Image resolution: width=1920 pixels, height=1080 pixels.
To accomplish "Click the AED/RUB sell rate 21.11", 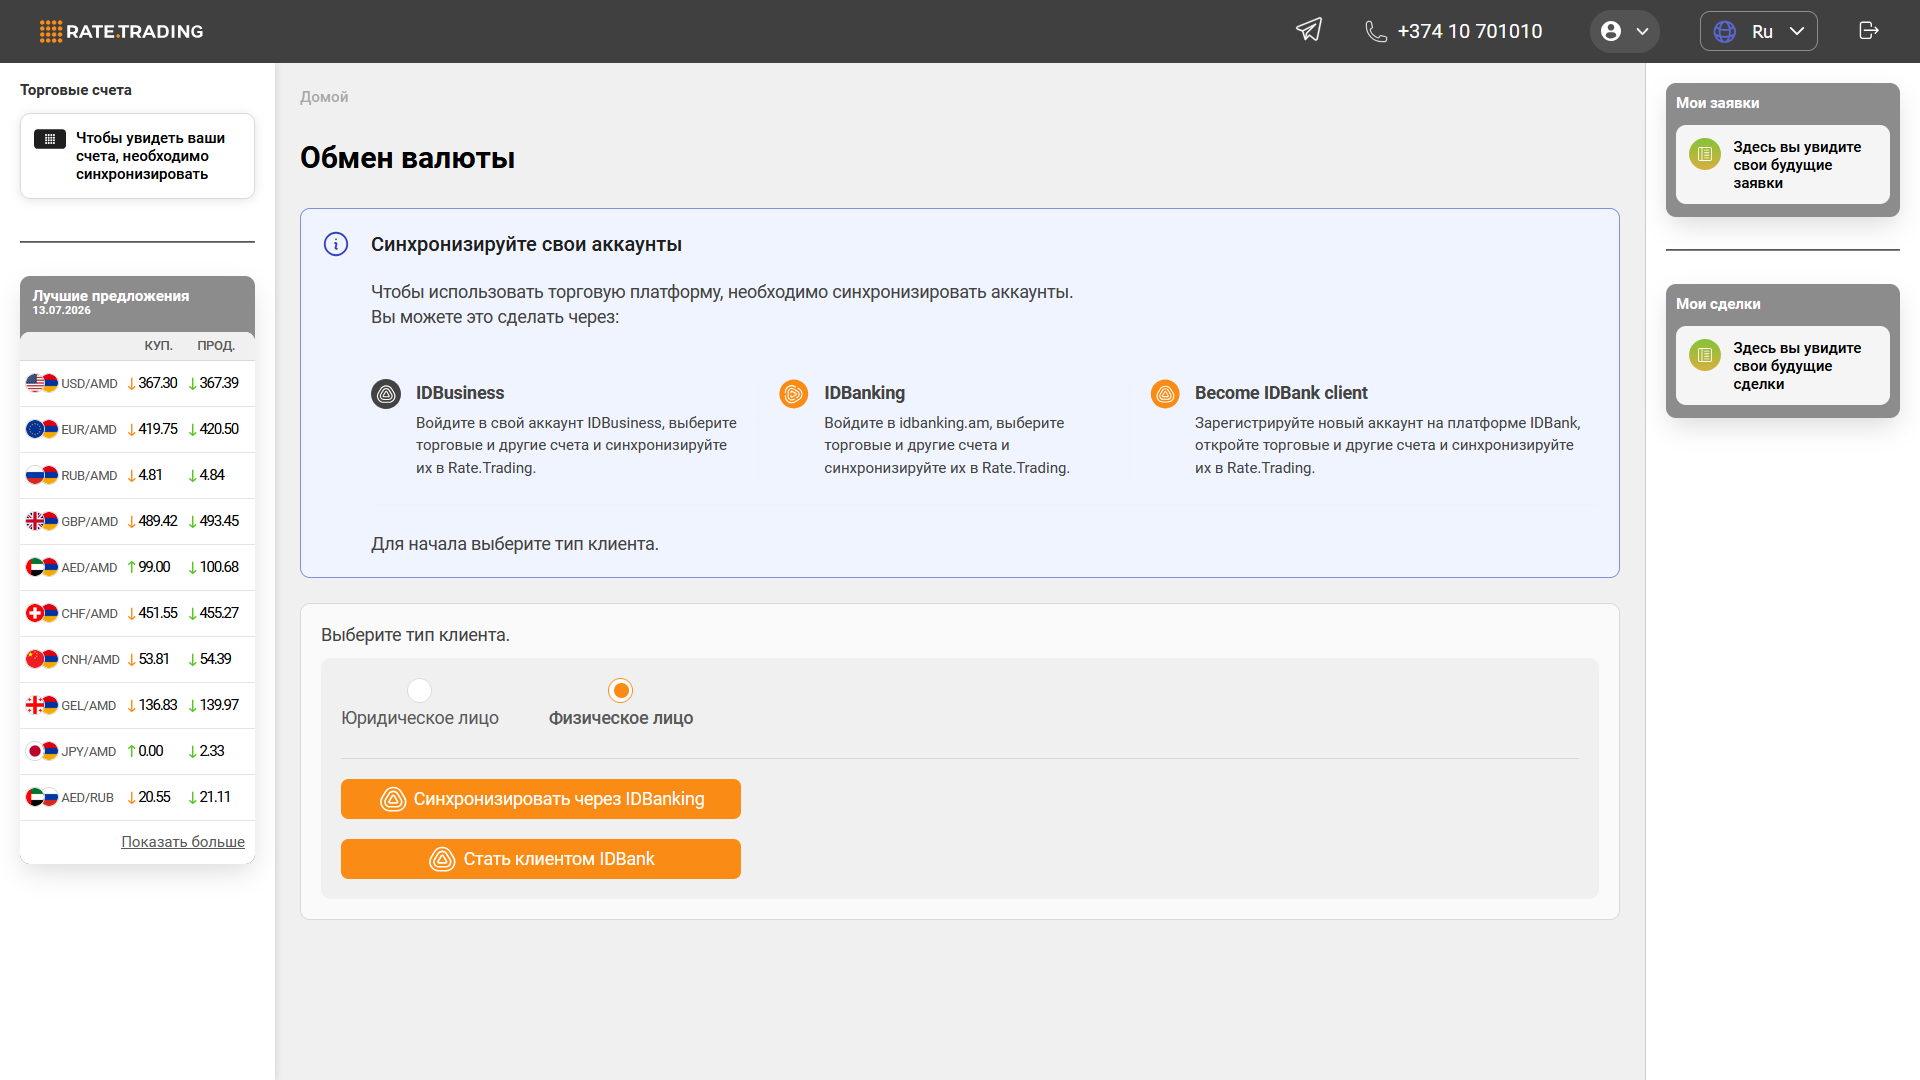I will (215, 797).
